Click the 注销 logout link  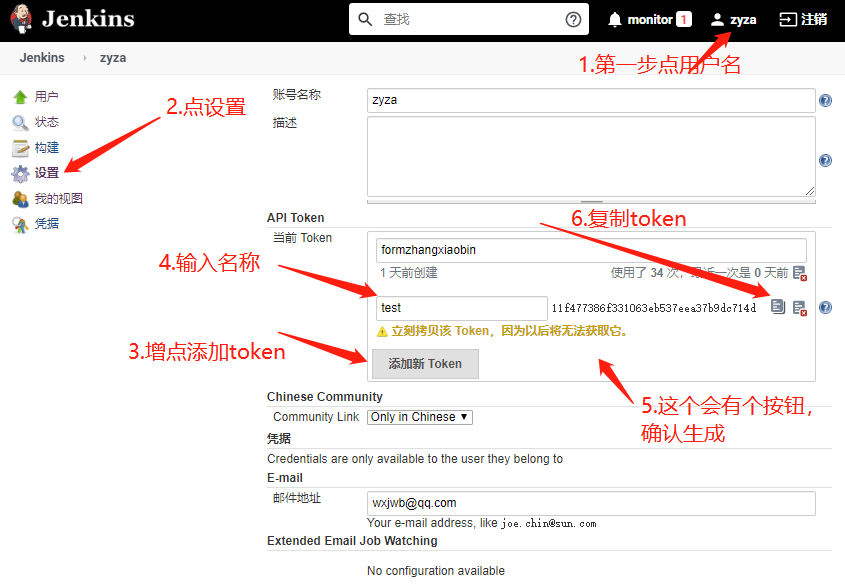click(814, 19)
